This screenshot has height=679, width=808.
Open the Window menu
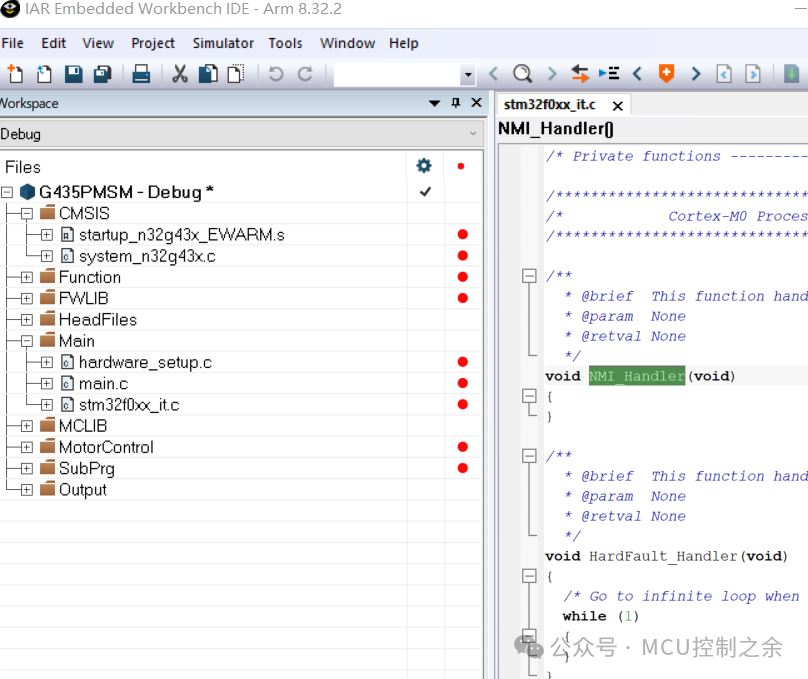click(347, 43)
